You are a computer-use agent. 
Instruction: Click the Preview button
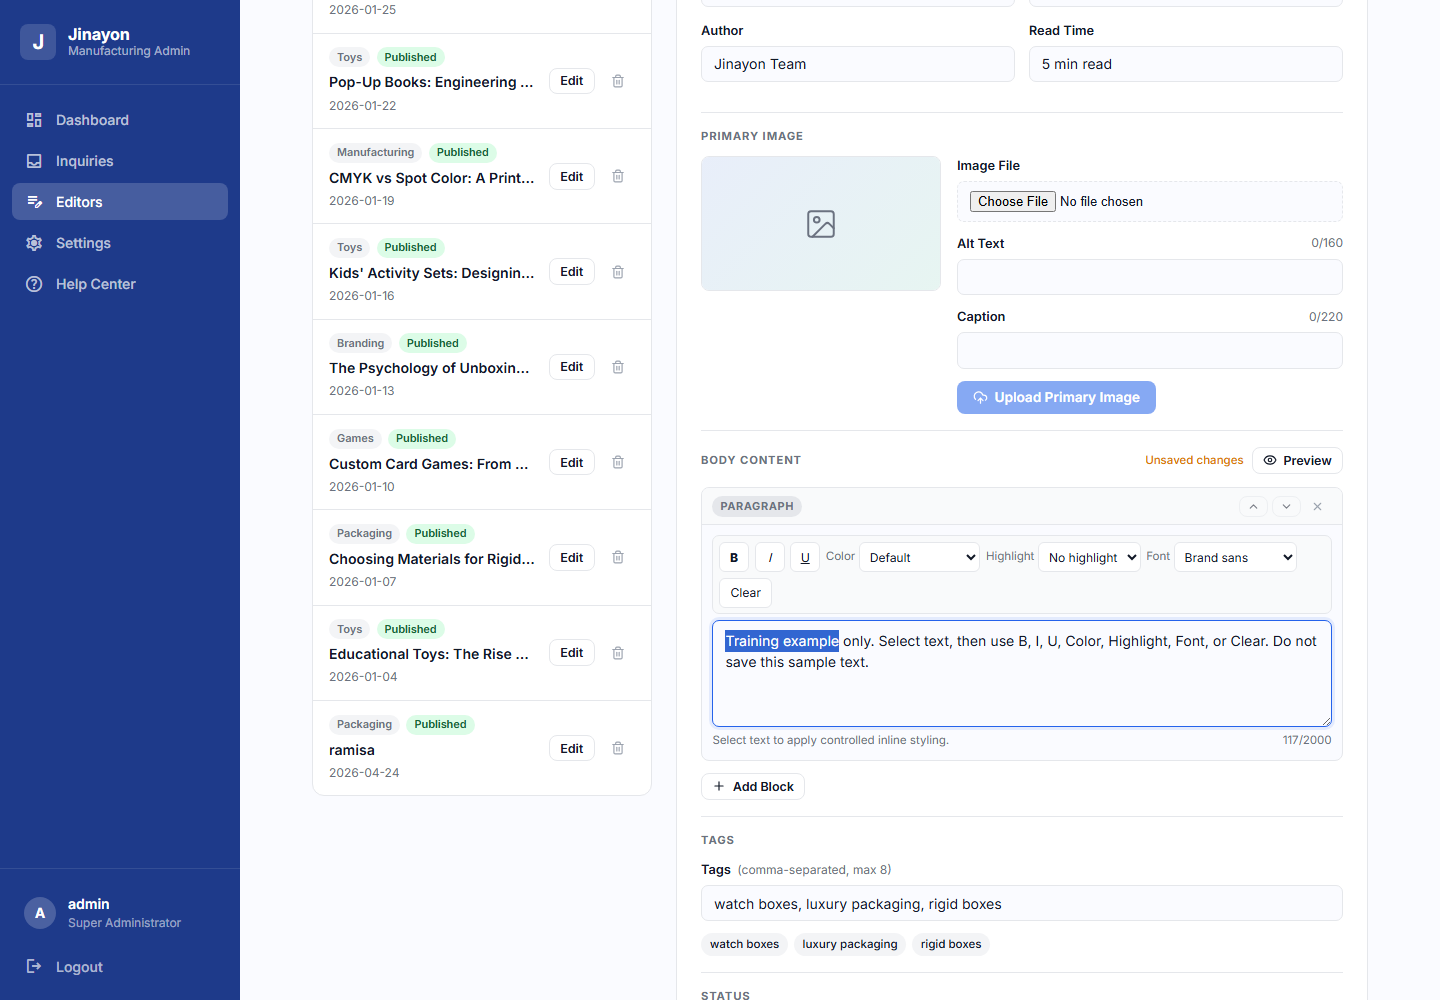(x=1297, y=461)
